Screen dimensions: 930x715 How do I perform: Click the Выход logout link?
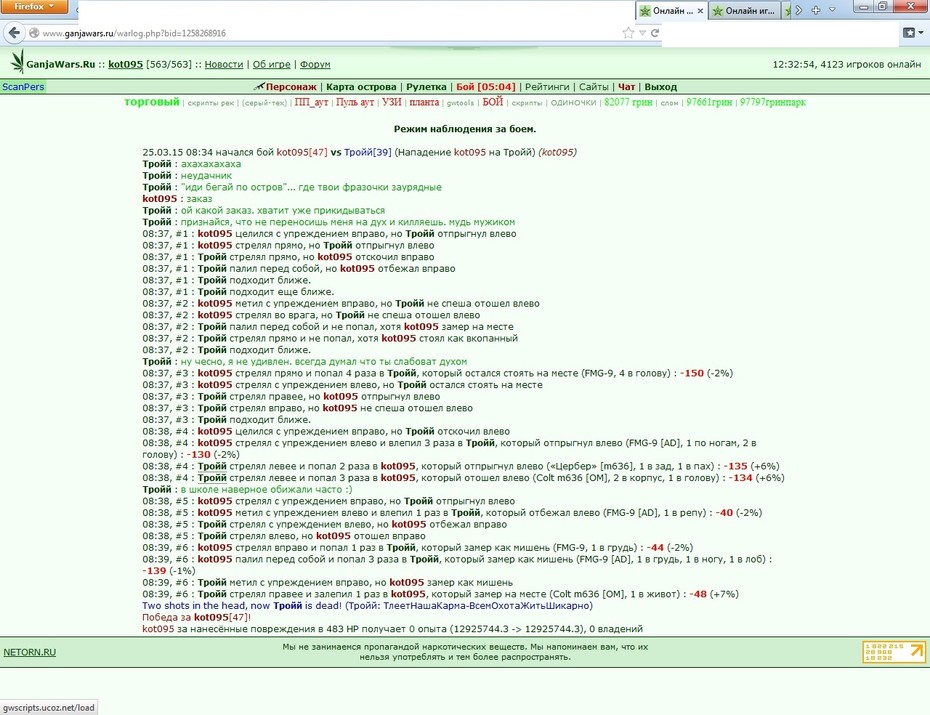(661, 87)
